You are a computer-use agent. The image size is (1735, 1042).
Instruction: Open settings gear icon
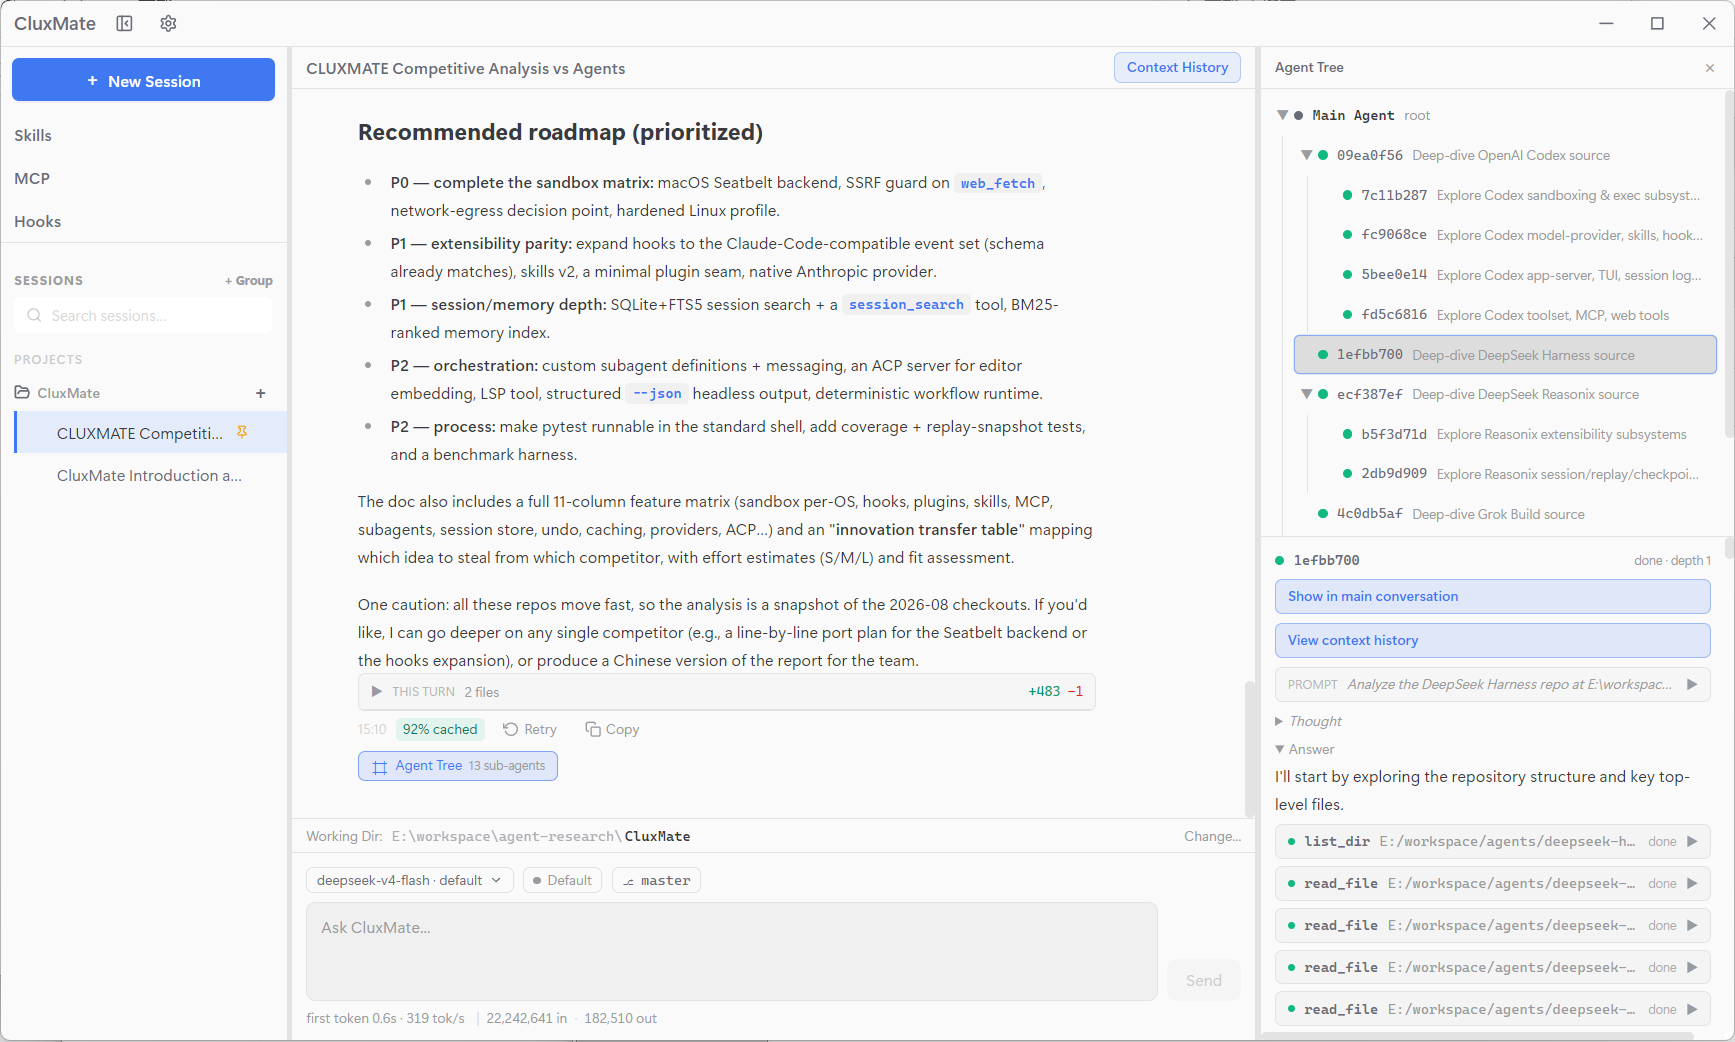click(x=168, y=23)
